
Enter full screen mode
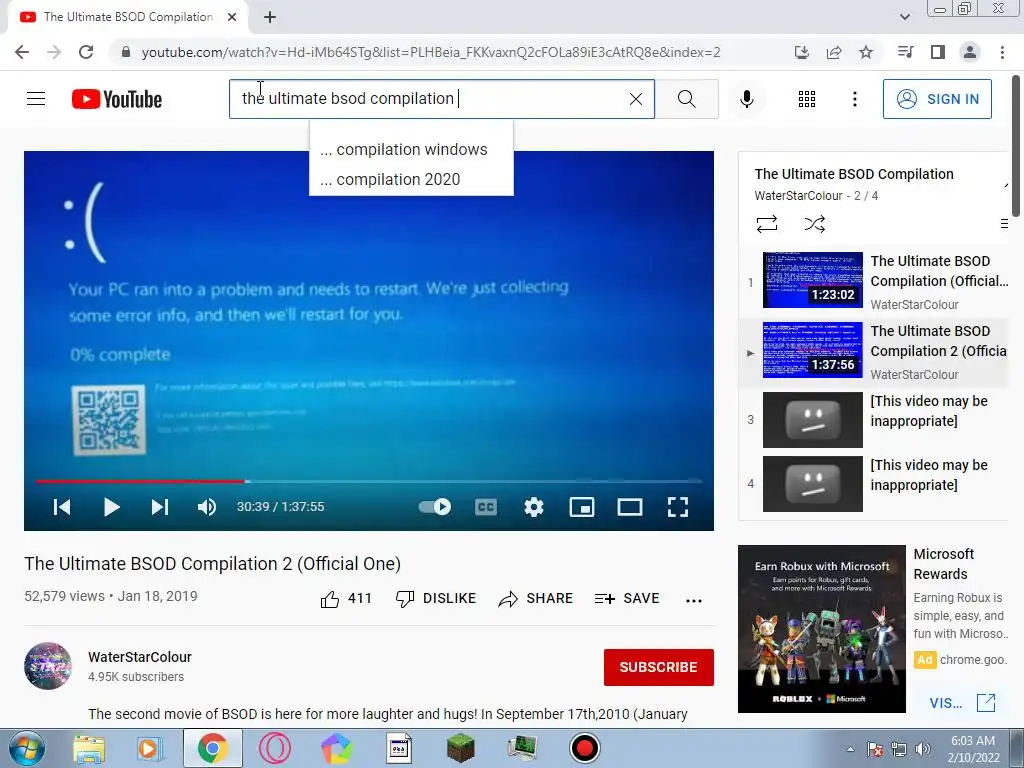(x=678, y=507)
